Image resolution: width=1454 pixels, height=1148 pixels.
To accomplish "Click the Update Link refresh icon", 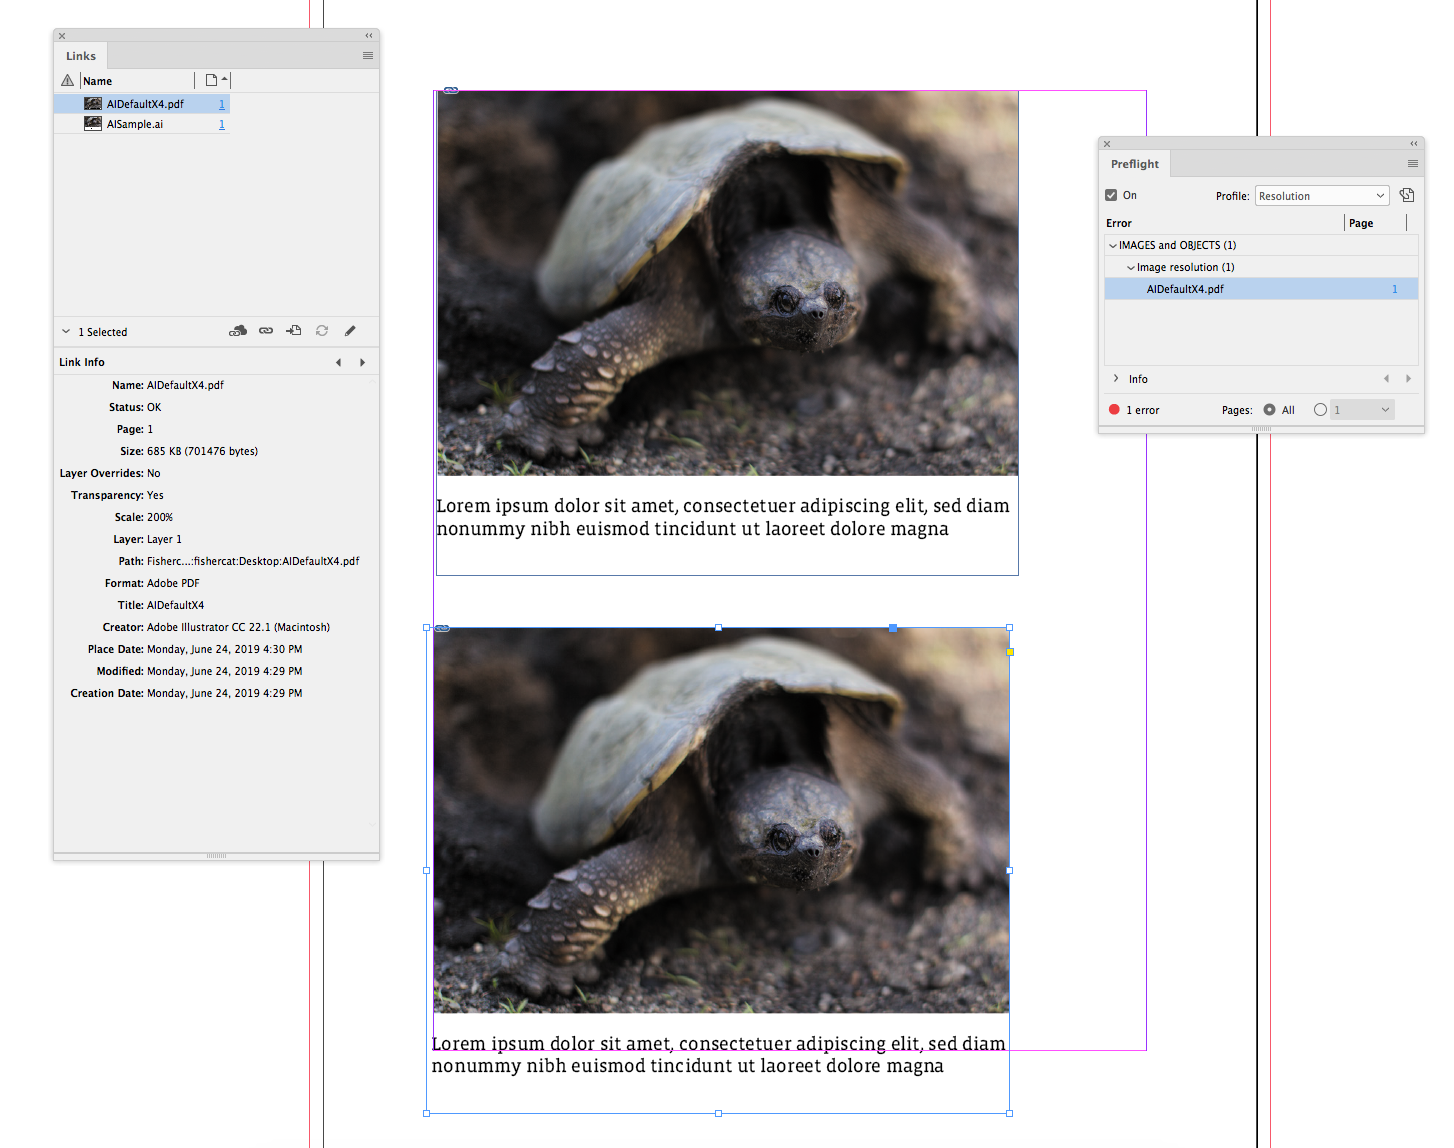I will (x=322, y=331).
